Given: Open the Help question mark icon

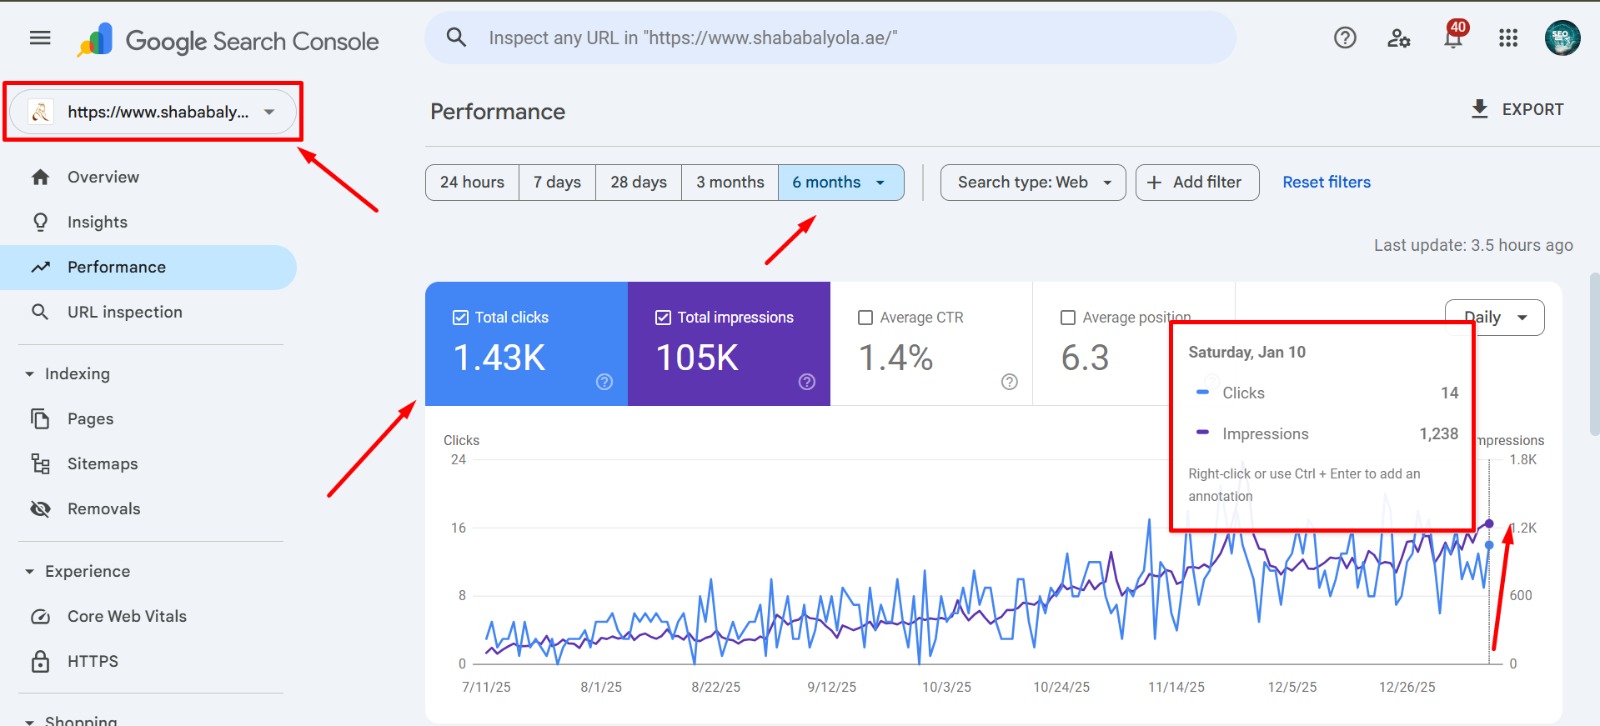Looking at the screenshot, I should point(1345,38).
